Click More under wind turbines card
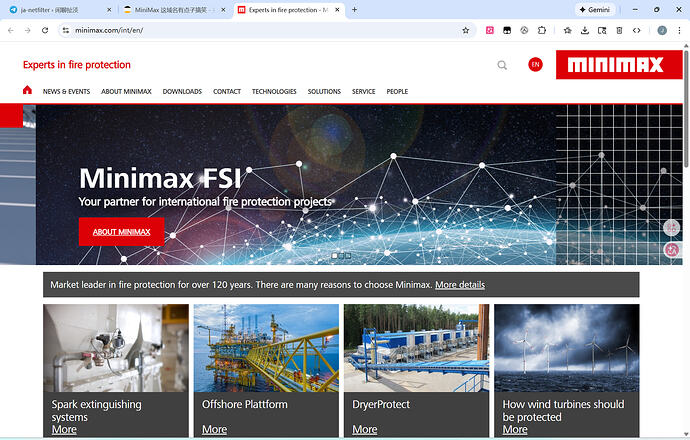This screenshot has width=690, height=440. (515, 429)
